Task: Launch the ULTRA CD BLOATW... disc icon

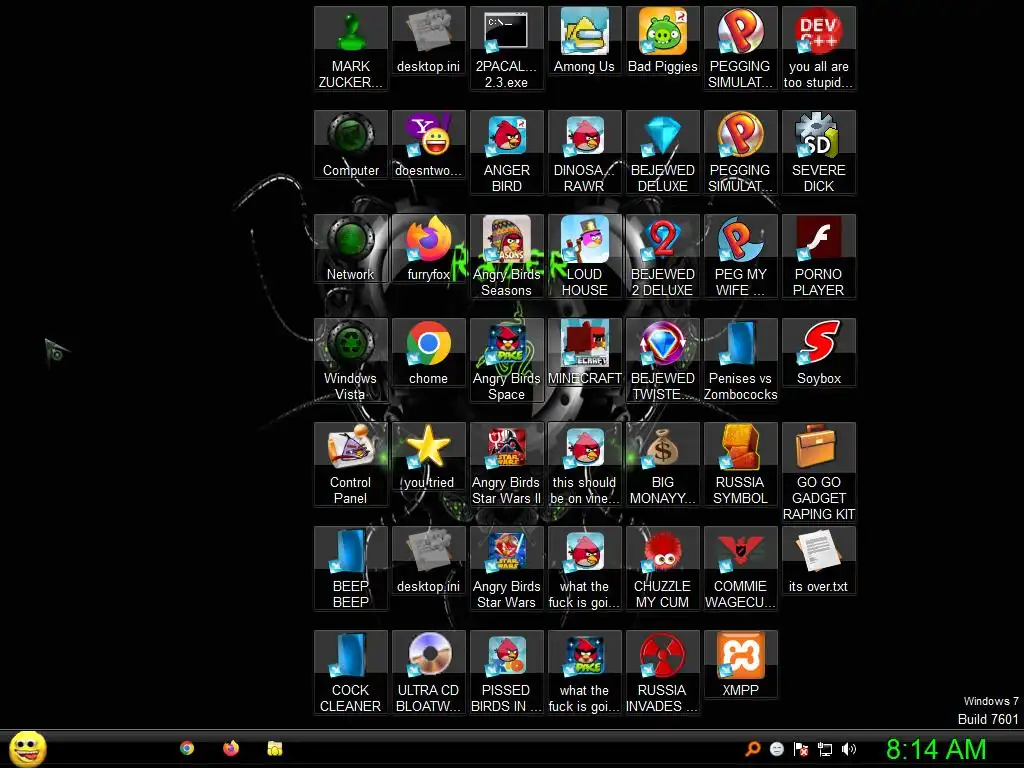Action: pos(428,671)
